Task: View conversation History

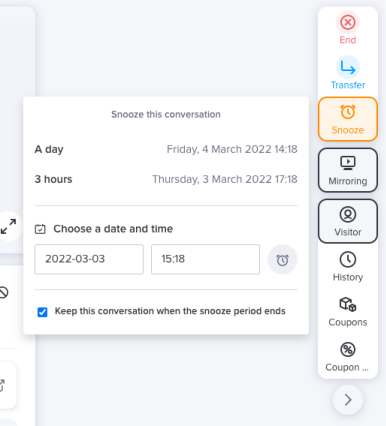Action: pos(348,267)
